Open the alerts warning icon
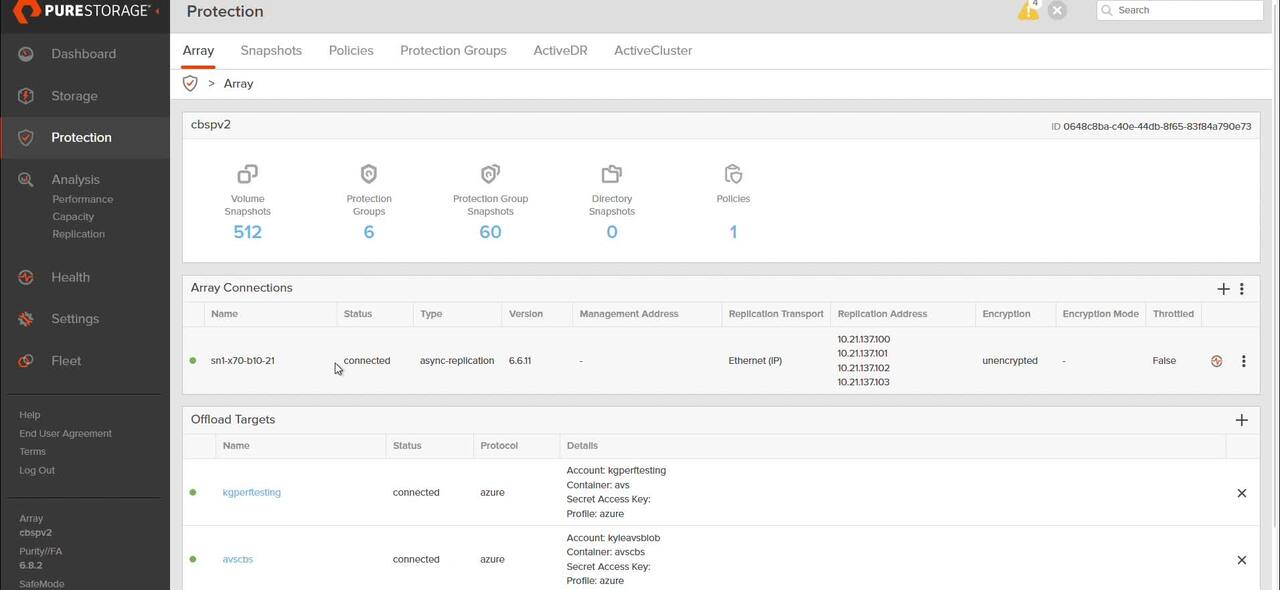1280x590 pixels. pyautogui.click(x=1027, y=11)
